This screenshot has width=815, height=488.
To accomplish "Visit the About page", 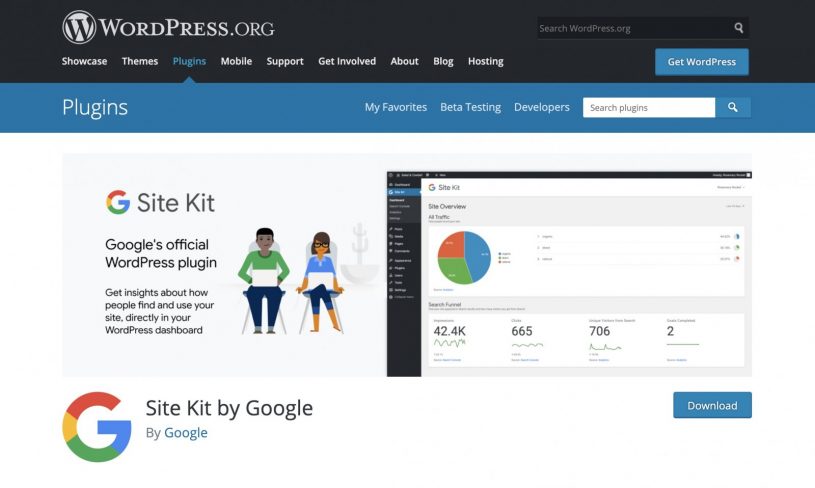I will point(404,61).
